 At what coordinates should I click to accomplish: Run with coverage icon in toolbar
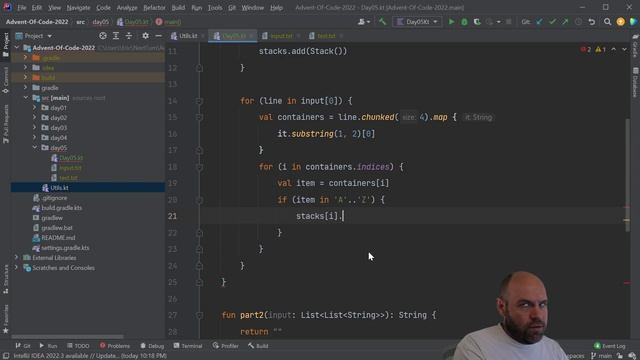(x=477, y=22)
